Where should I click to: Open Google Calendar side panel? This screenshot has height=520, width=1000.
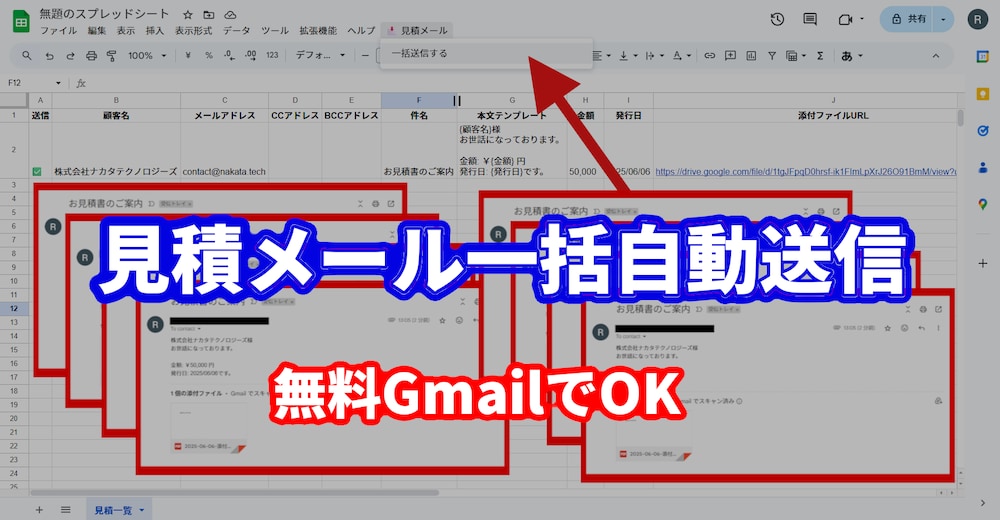(x=983, y=56)
